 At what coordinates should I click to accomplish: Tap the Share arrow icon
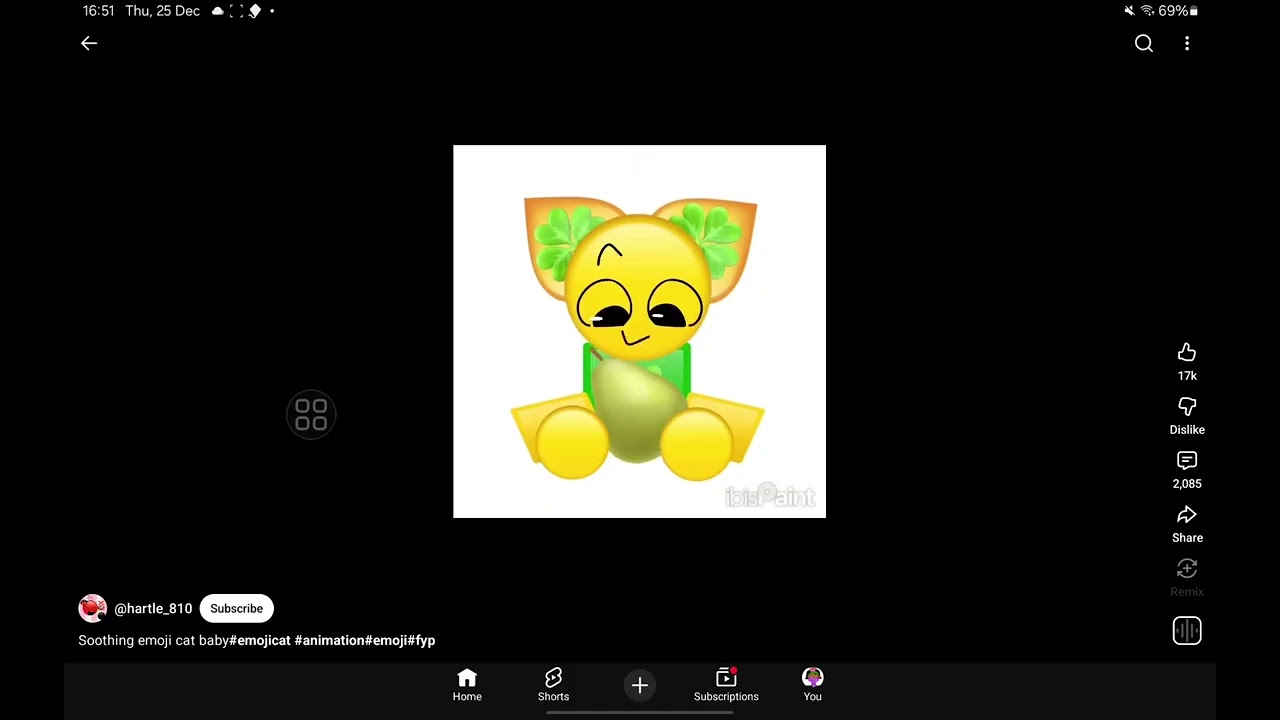1187,514
